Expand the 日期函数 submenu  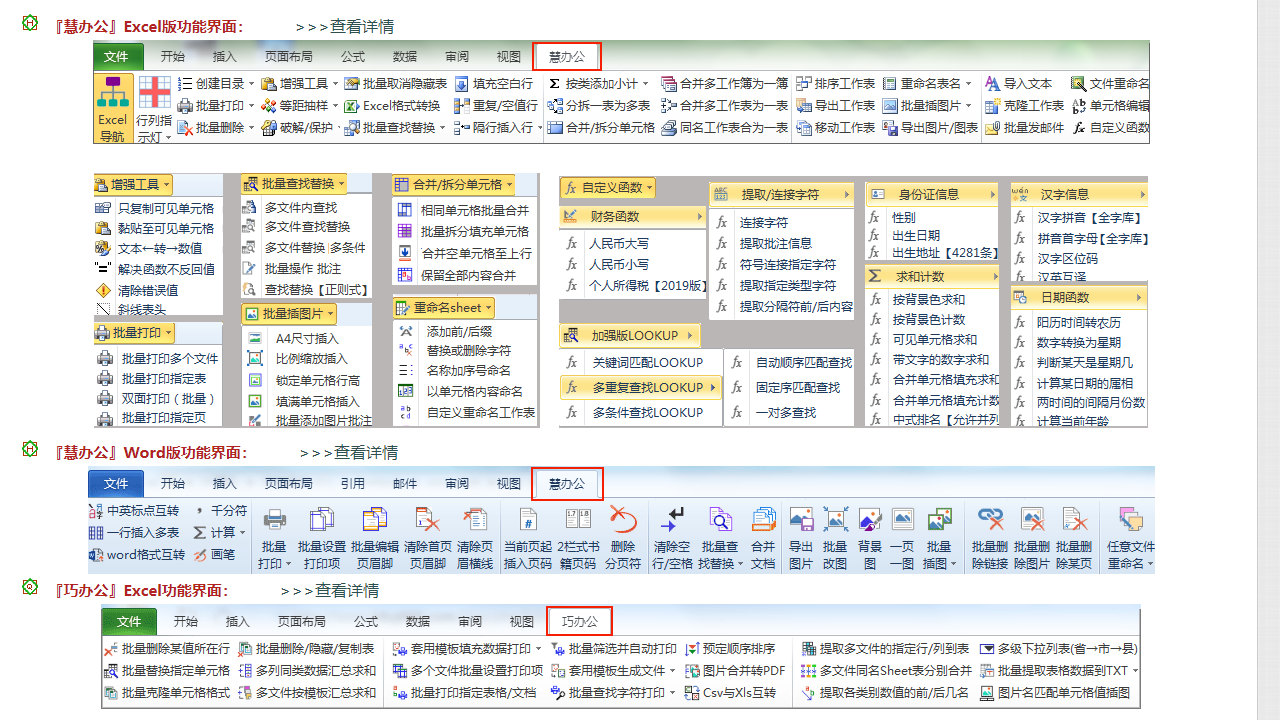point(1078,297)
